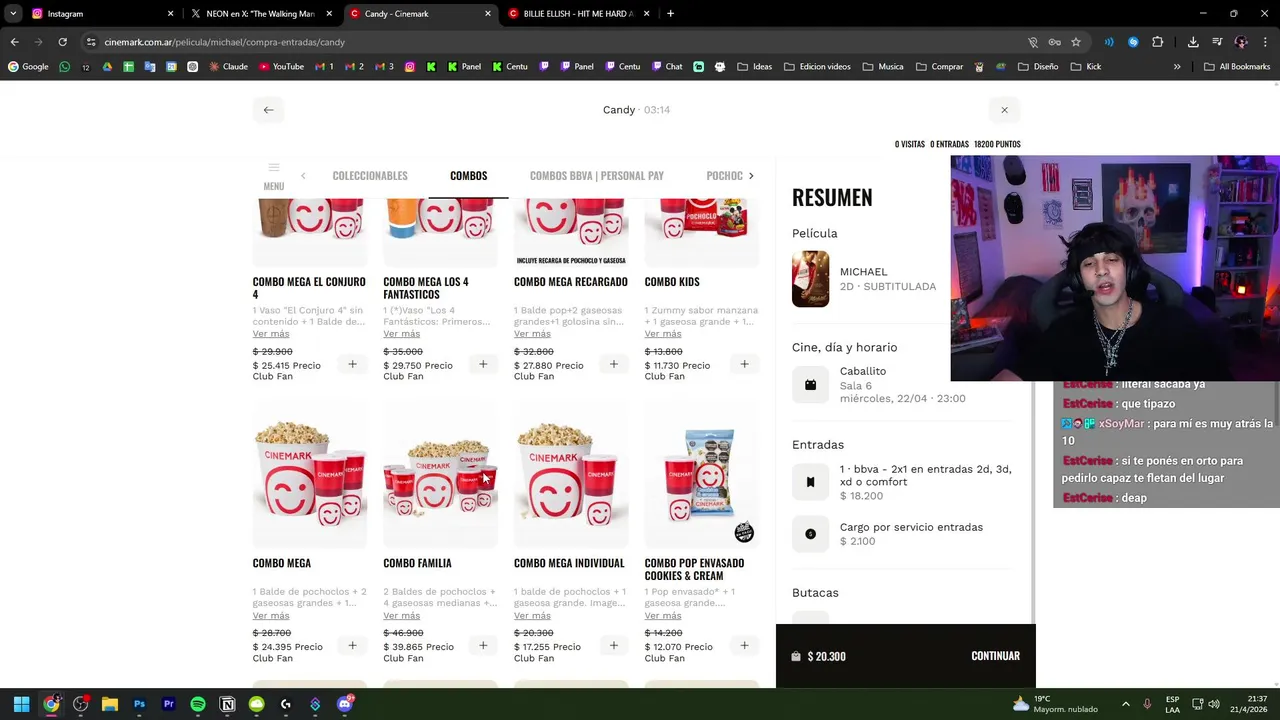
Task: Open Spotify from the taskbar
Action: pos(198,704)
